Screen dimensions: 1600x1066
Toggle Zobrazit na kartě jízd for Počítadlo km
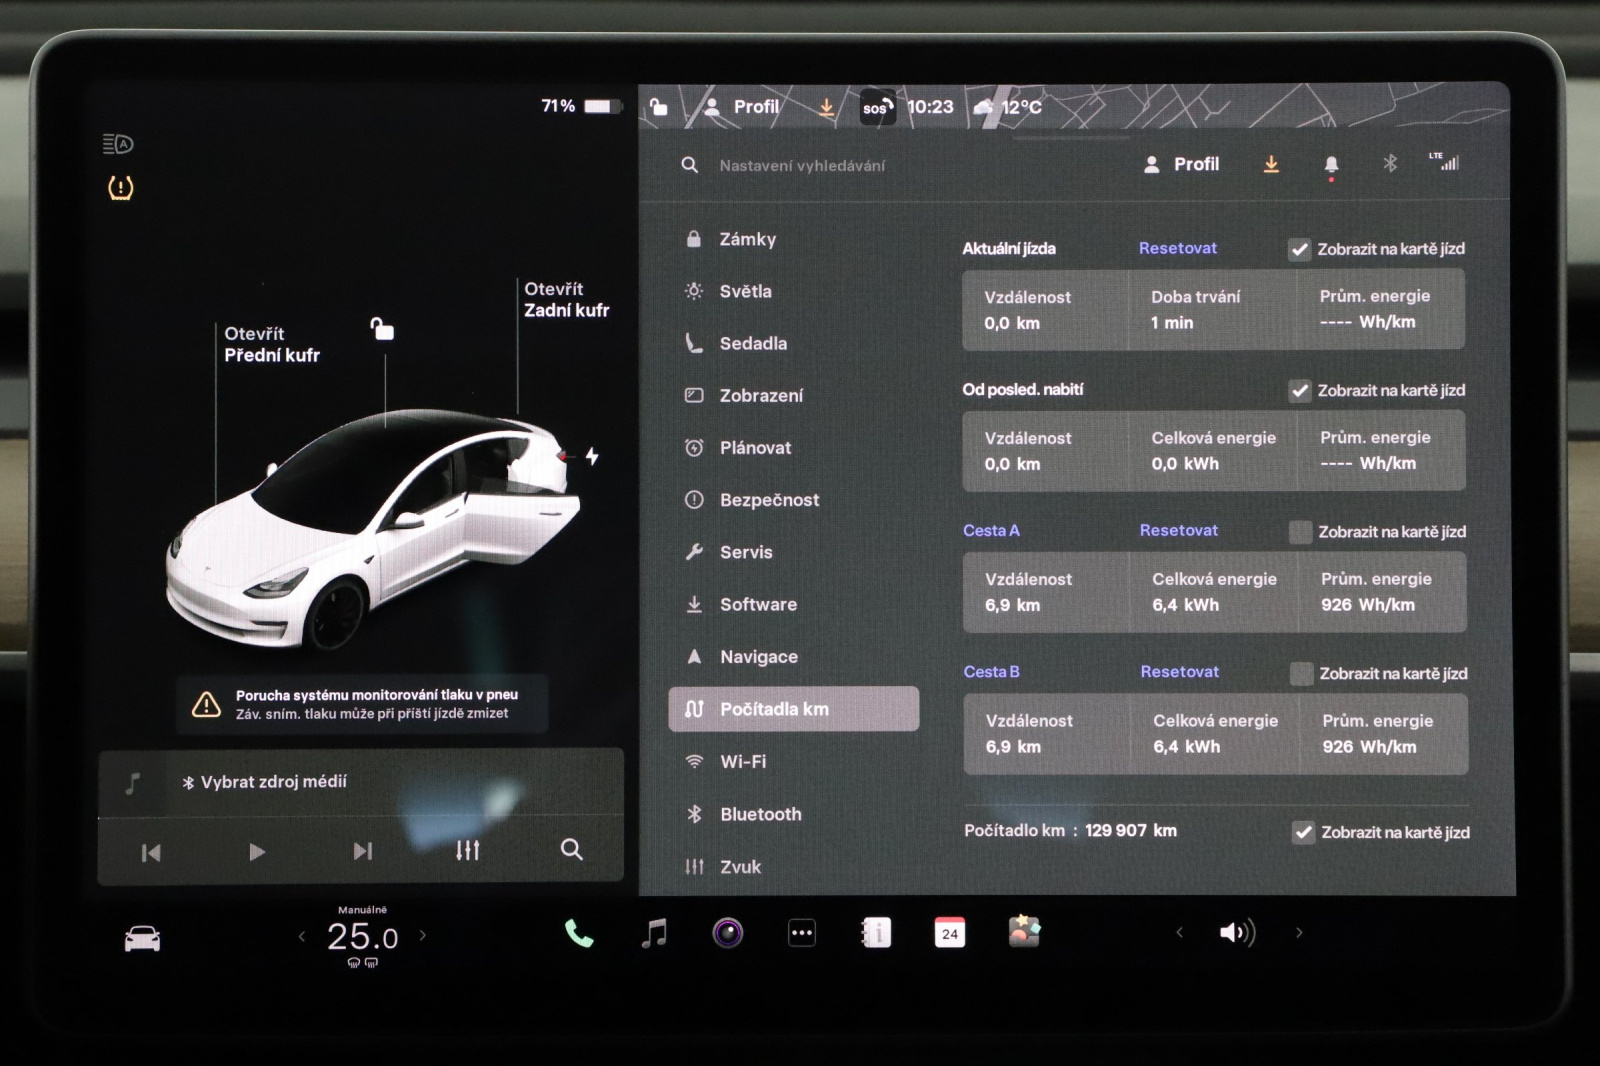coord(1303,832)
